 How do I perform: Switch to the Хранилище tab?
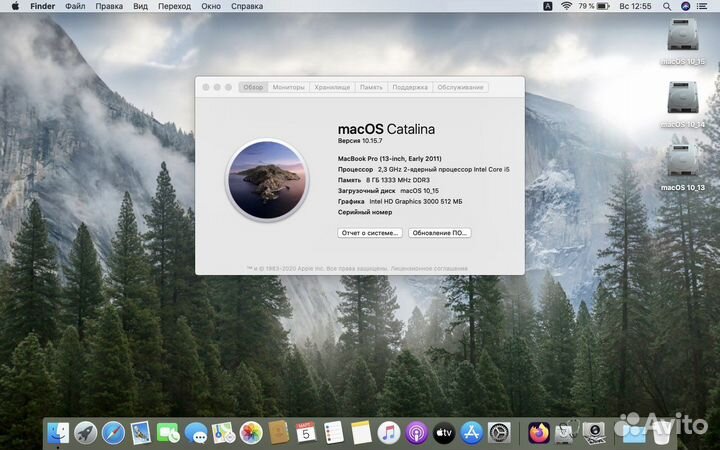pos(332,87)
